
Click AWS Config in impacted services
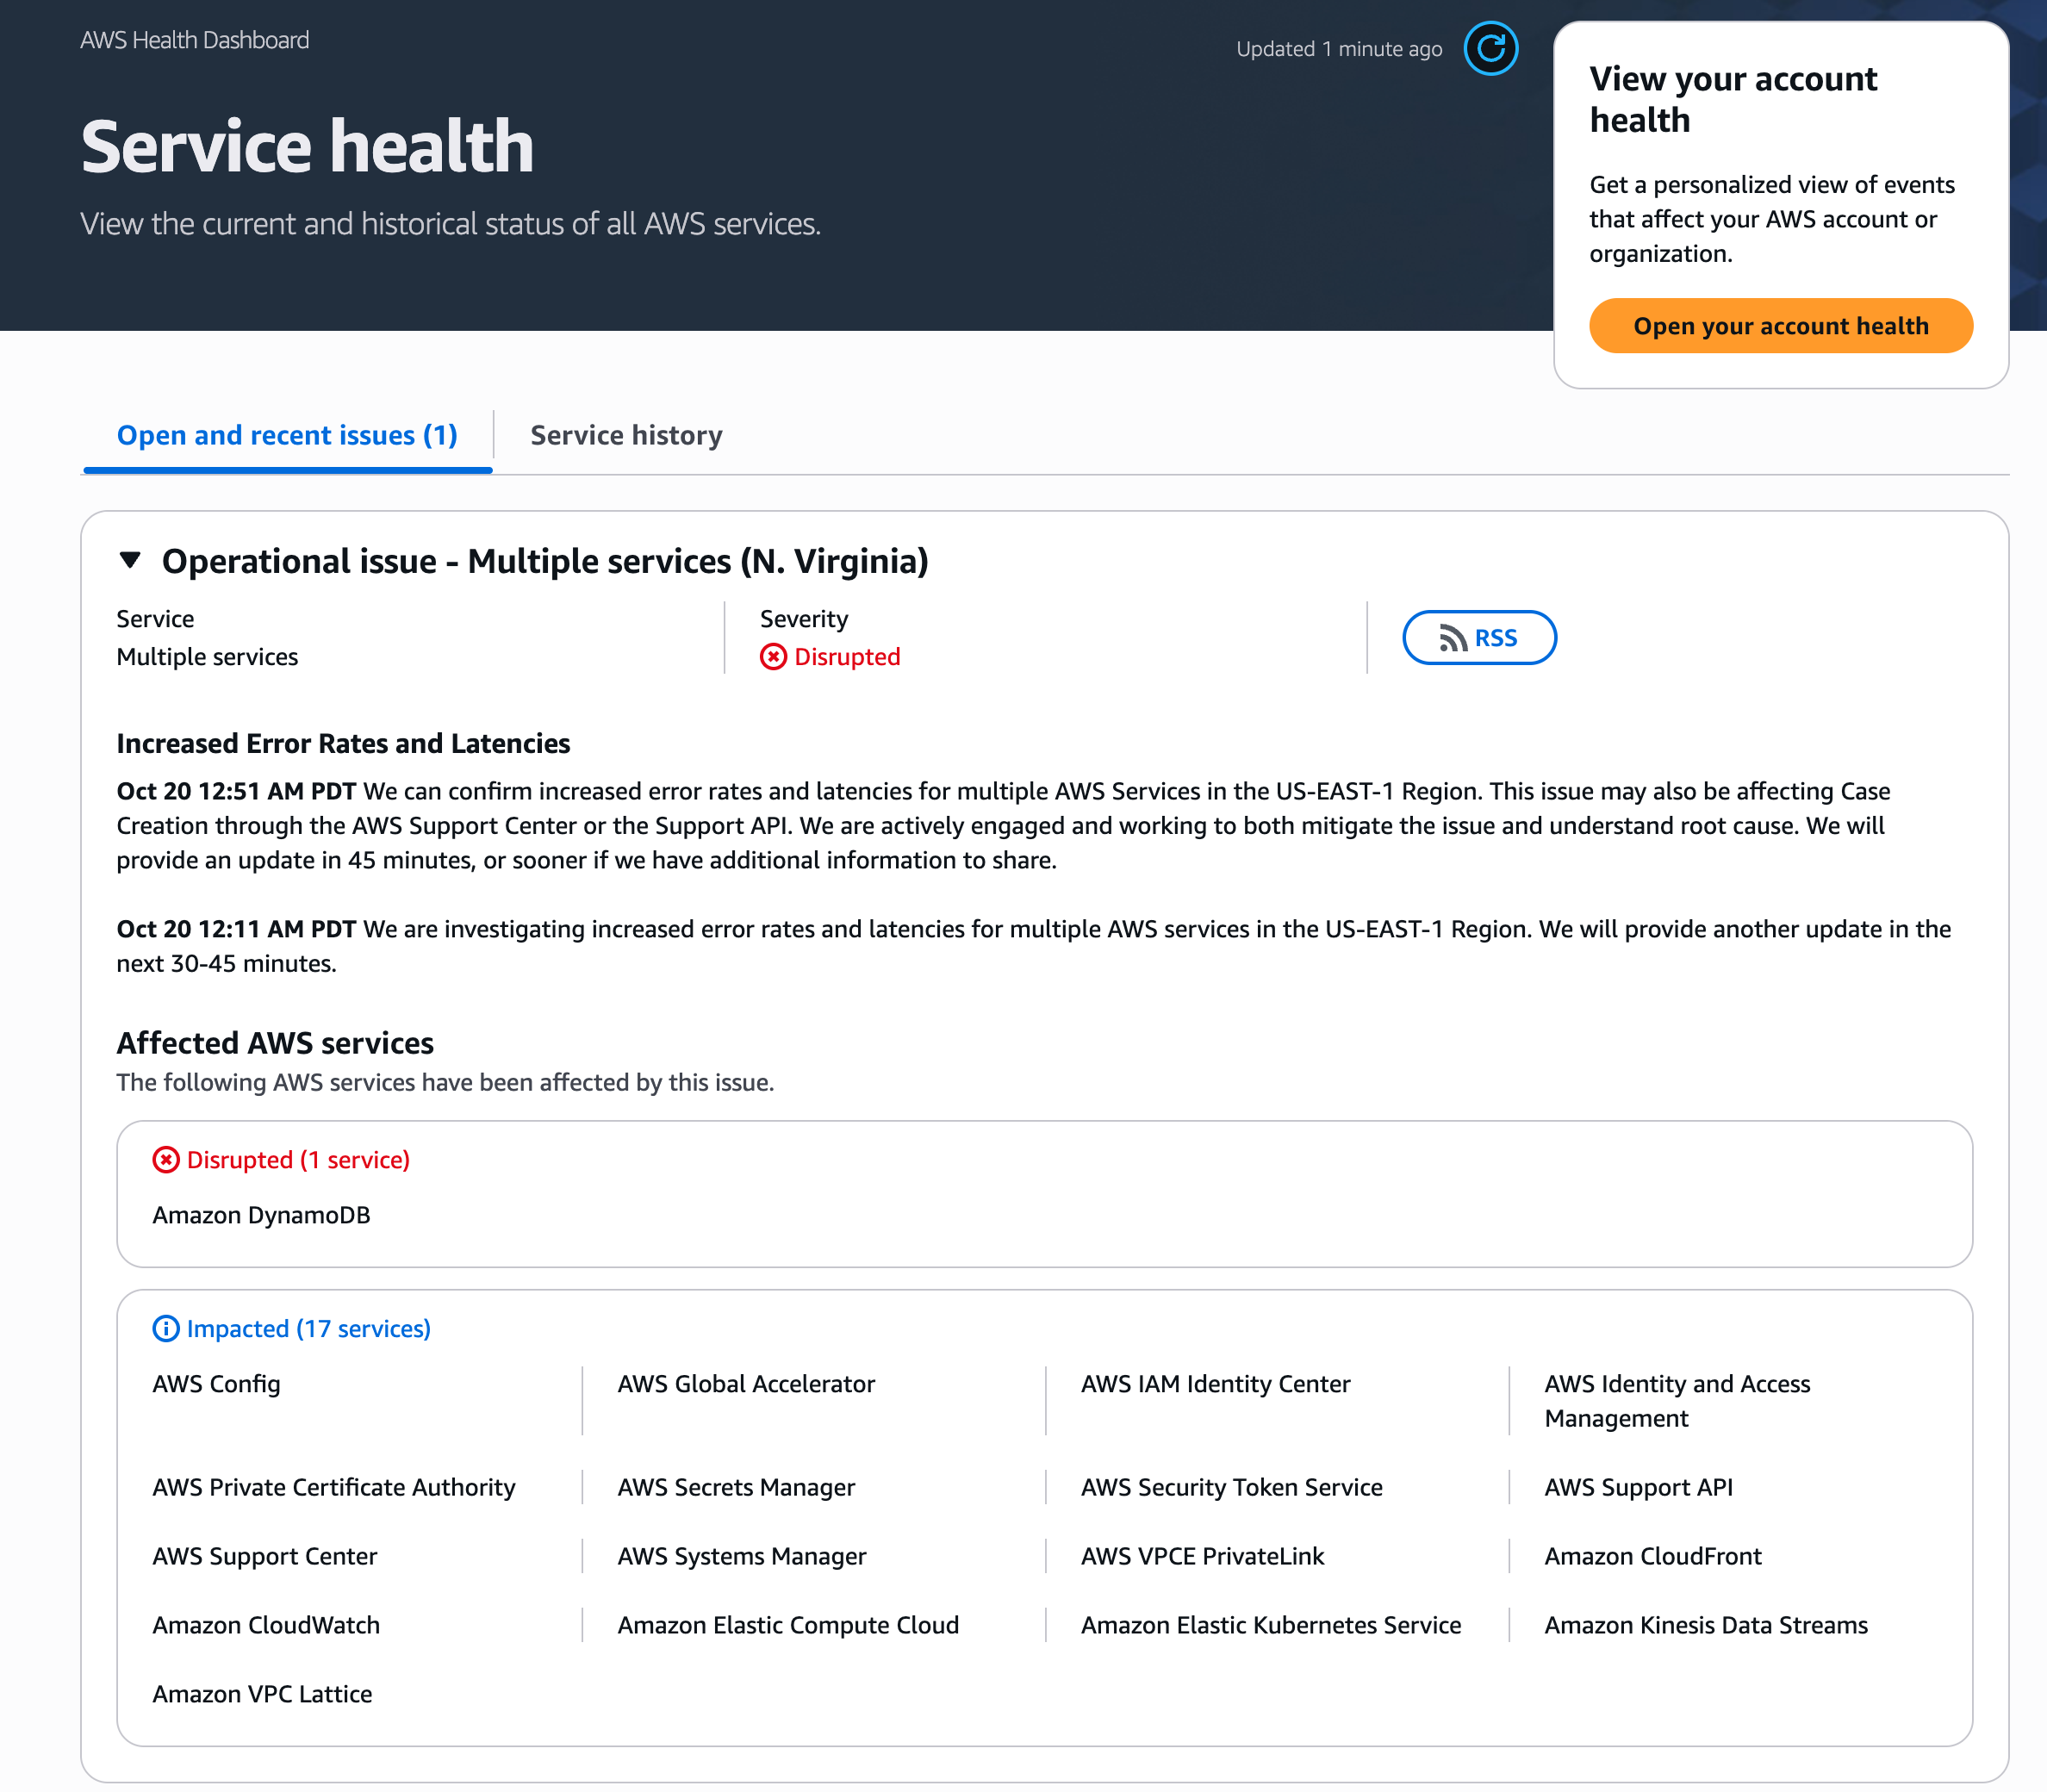[x=216, y=1384]
